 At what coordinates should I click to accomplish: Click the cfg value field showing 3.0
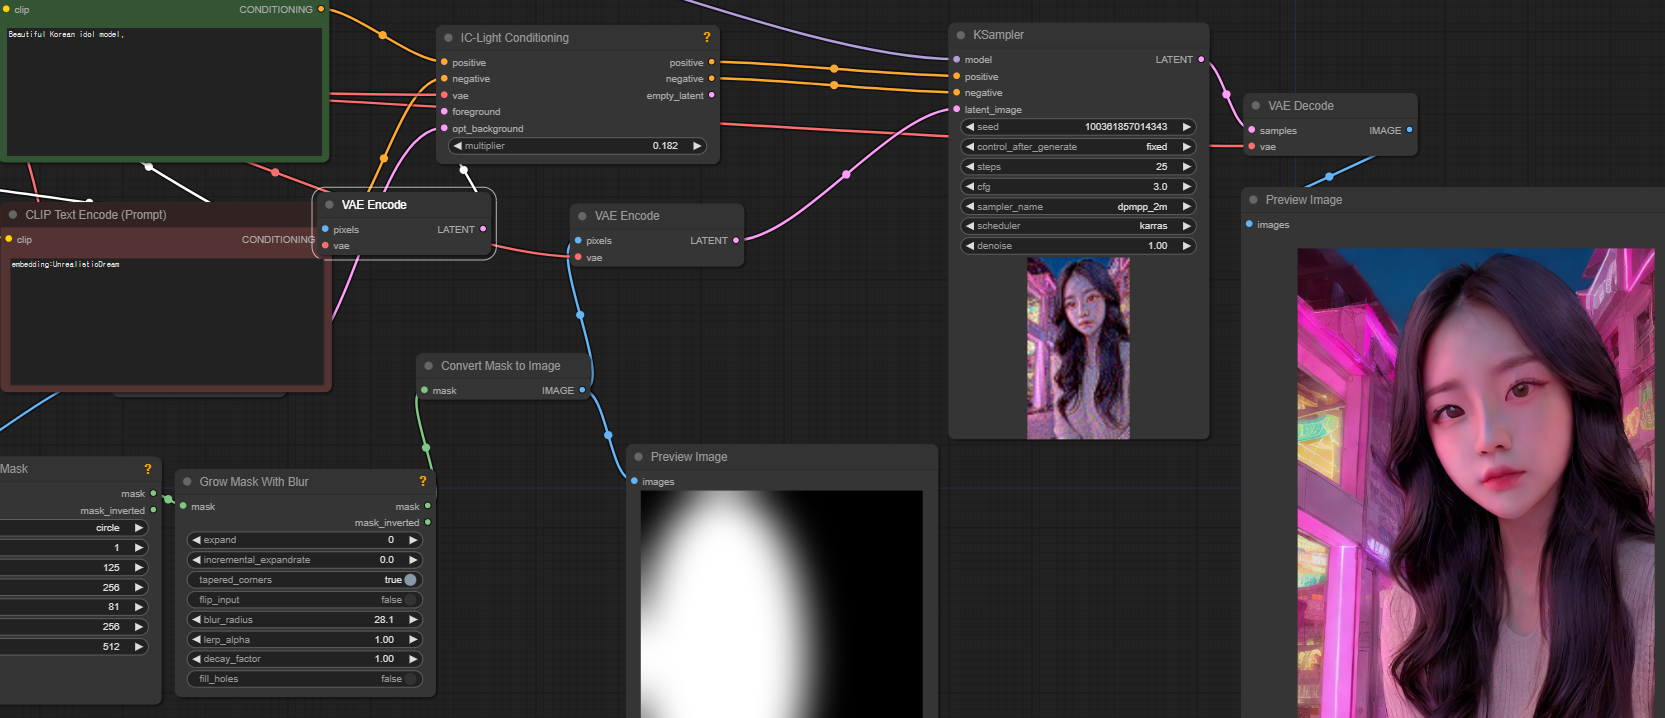[x=1078, y=187]
